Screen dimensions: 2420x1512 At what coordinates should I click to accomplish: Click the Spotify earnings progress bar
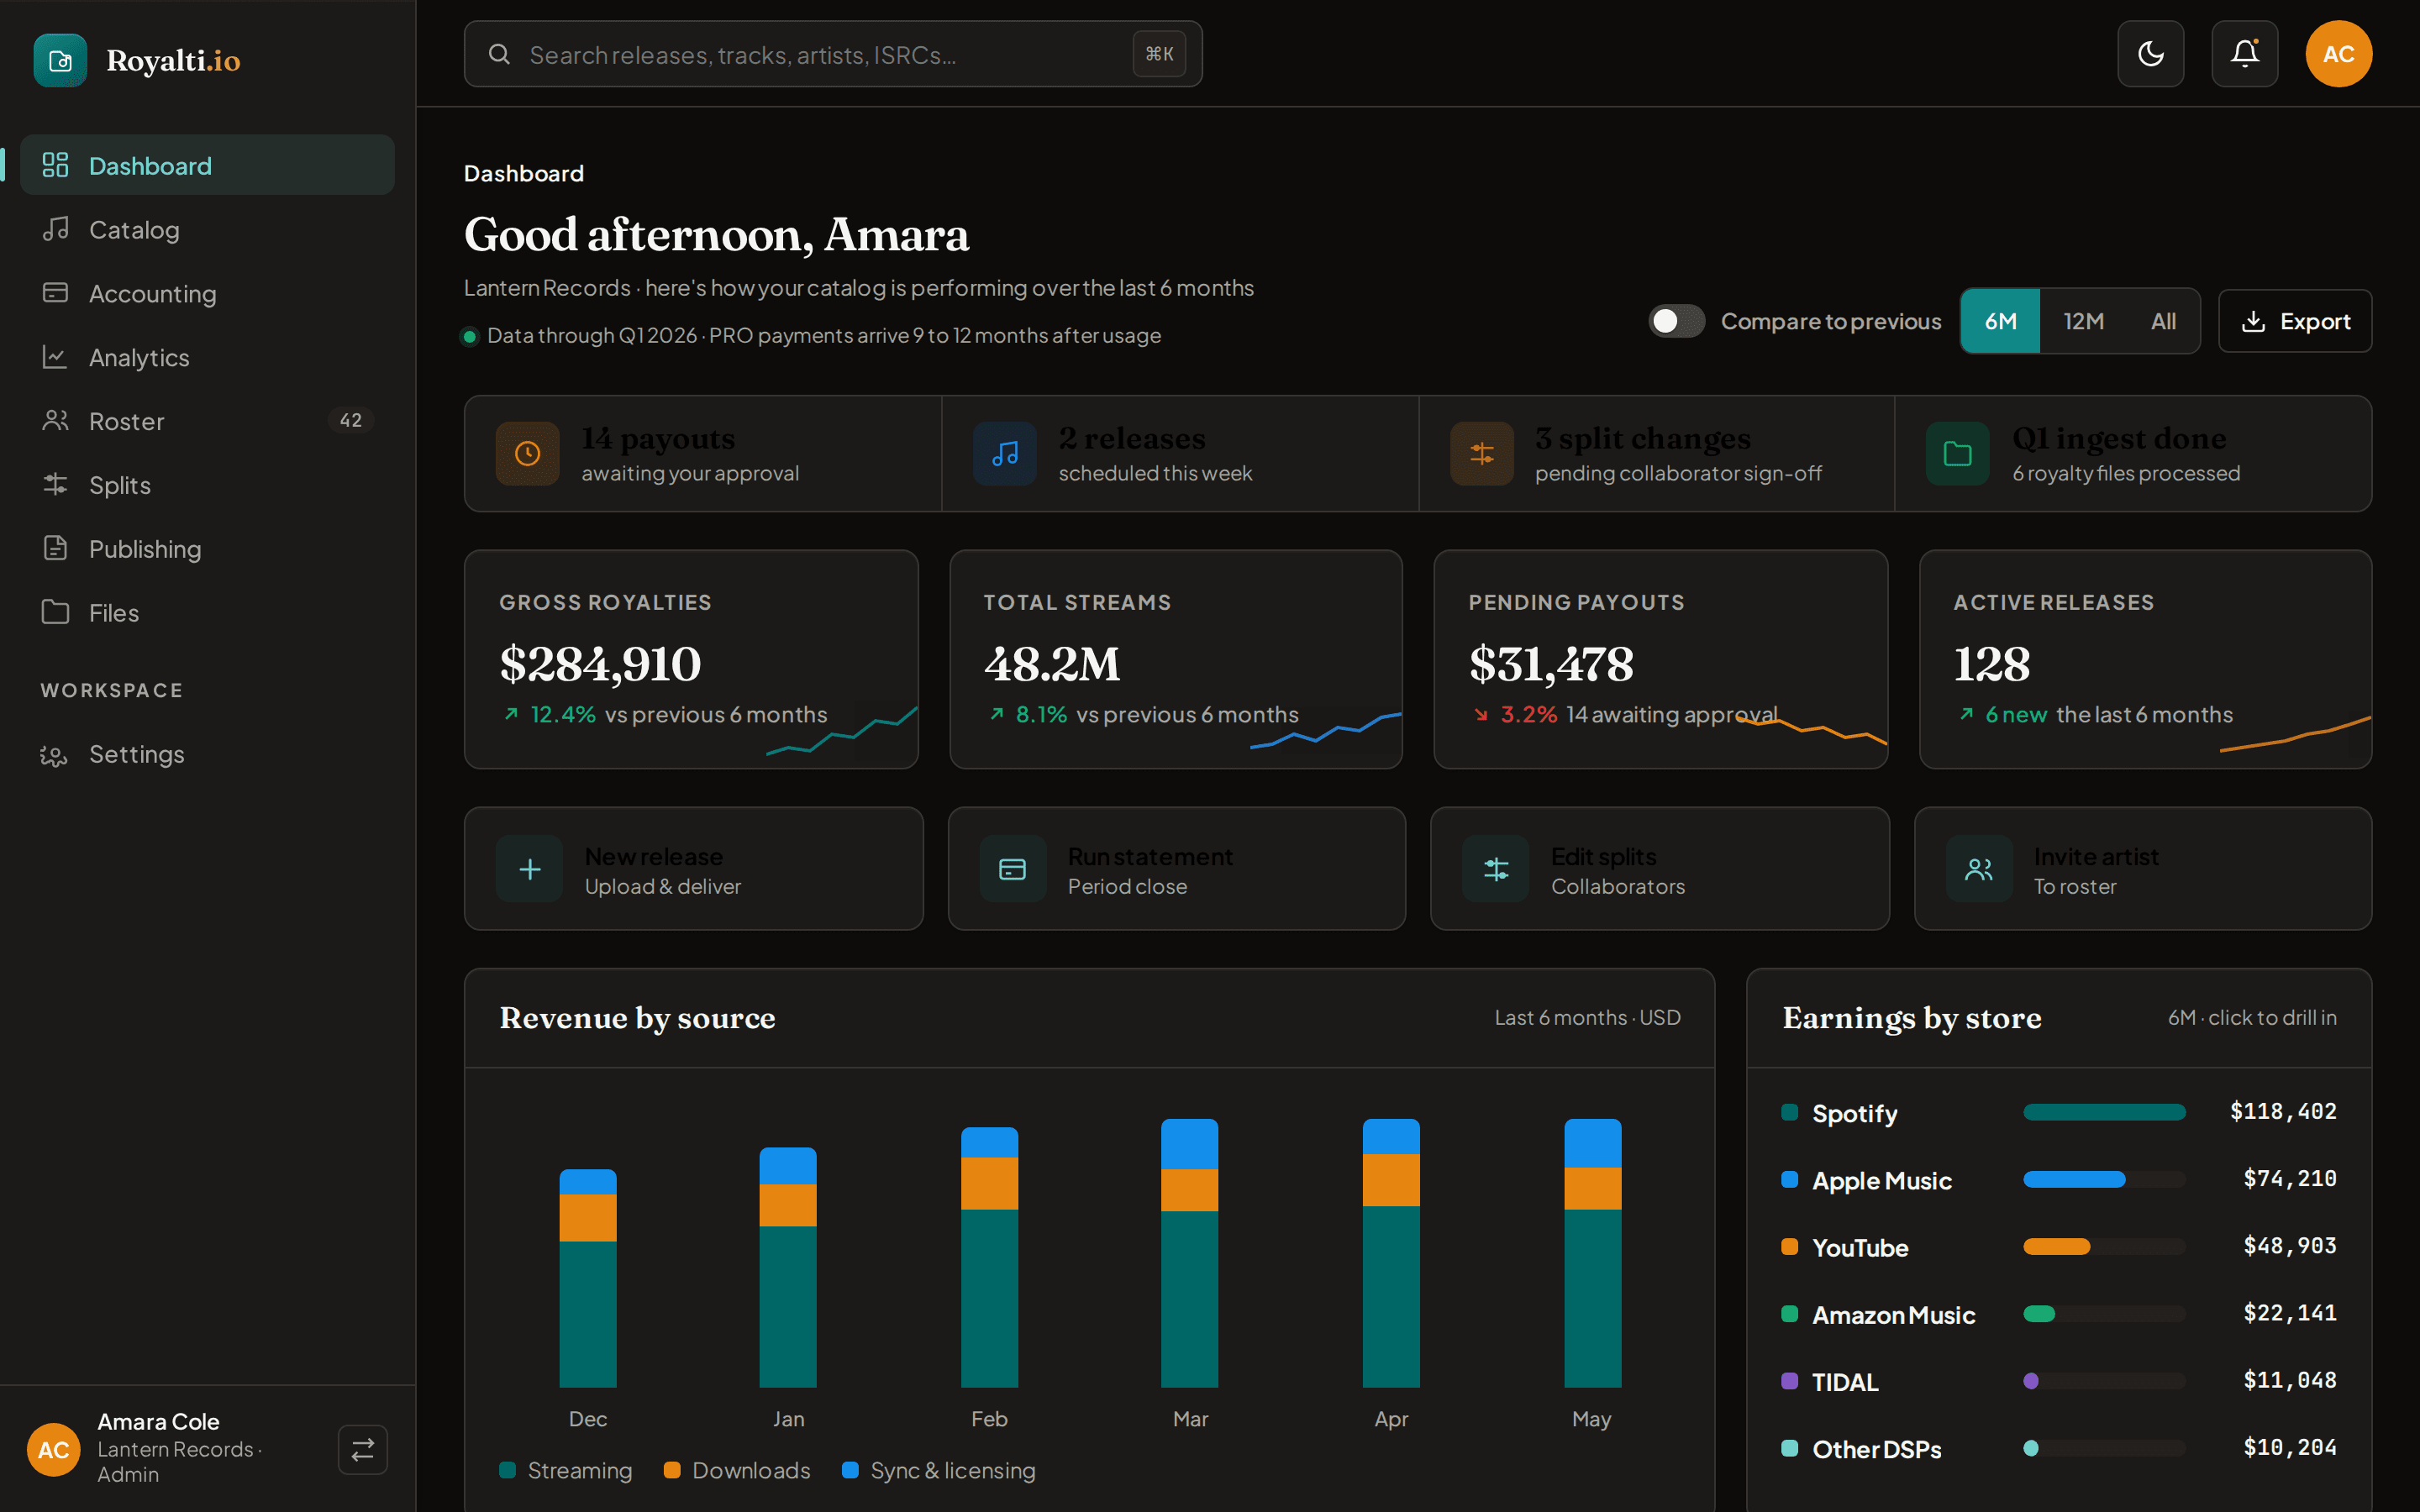click(2104, 1112)
